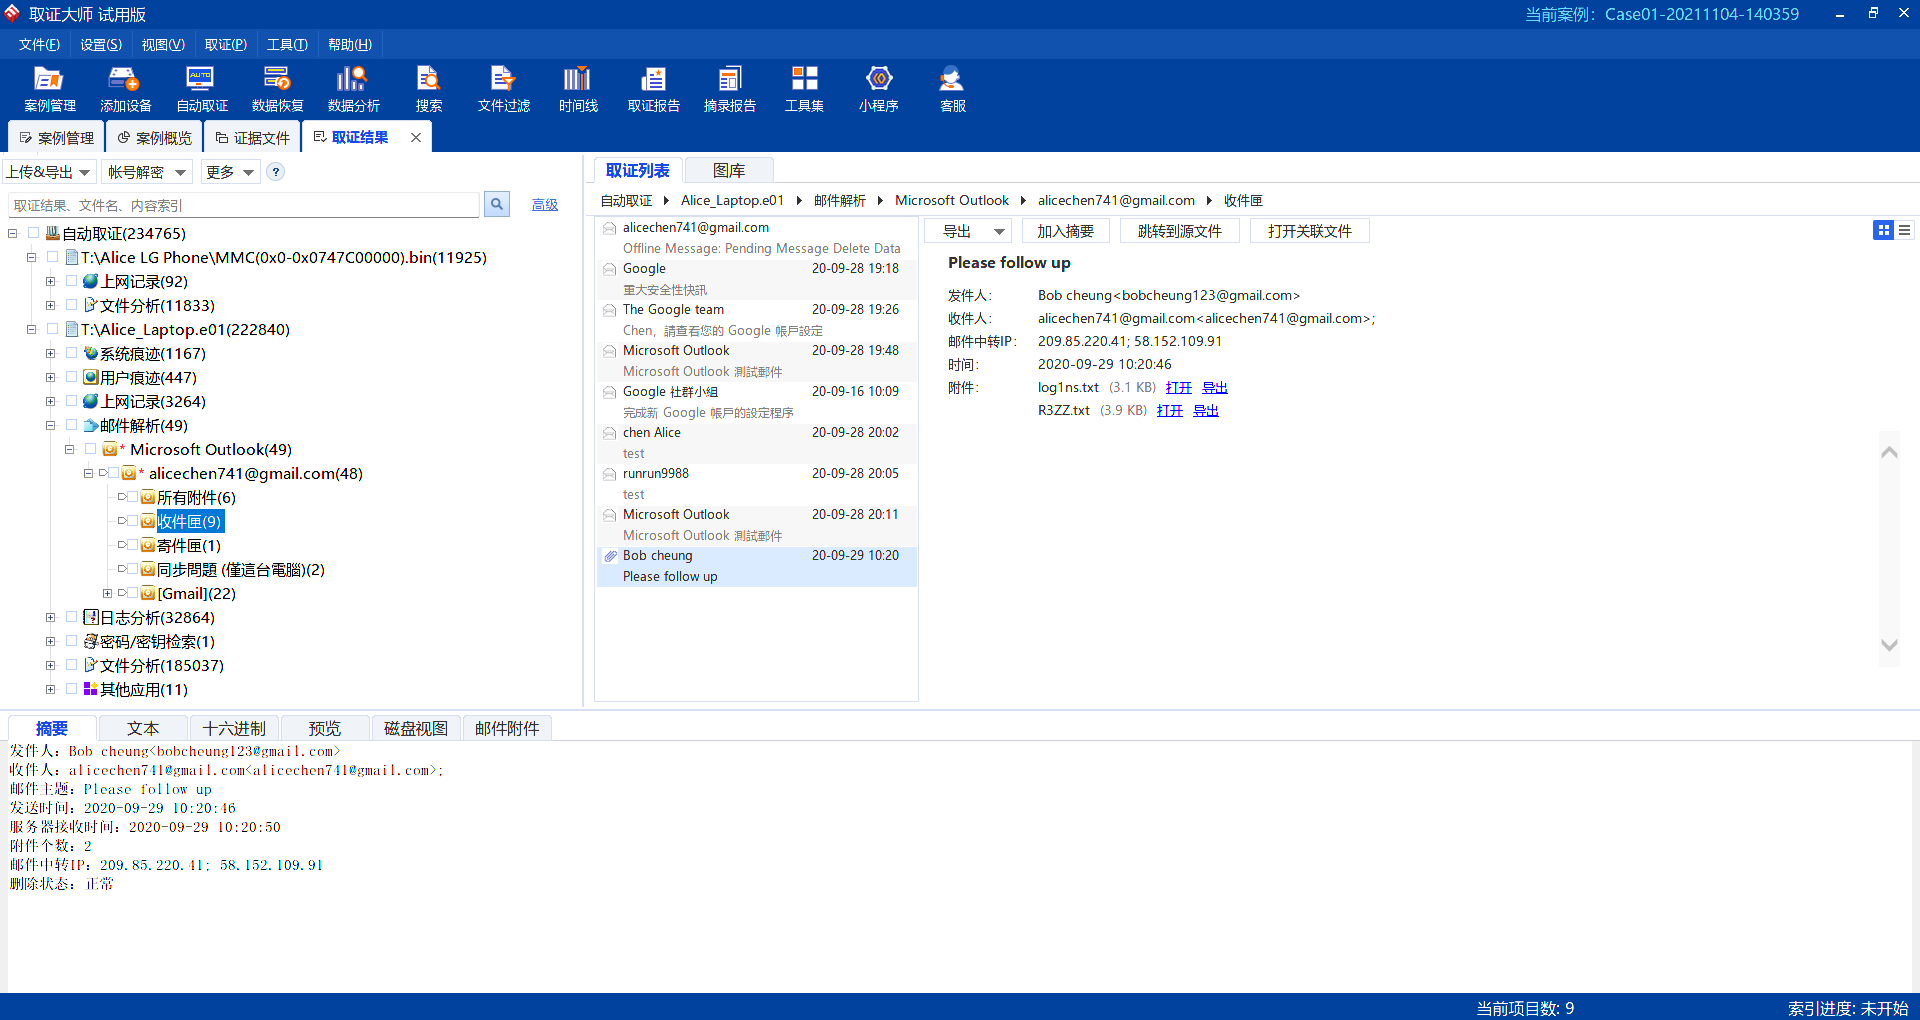The image size is (1920, 1020).
Task: Switch to the 邮件附件 tab
Action: pos(507,728)
